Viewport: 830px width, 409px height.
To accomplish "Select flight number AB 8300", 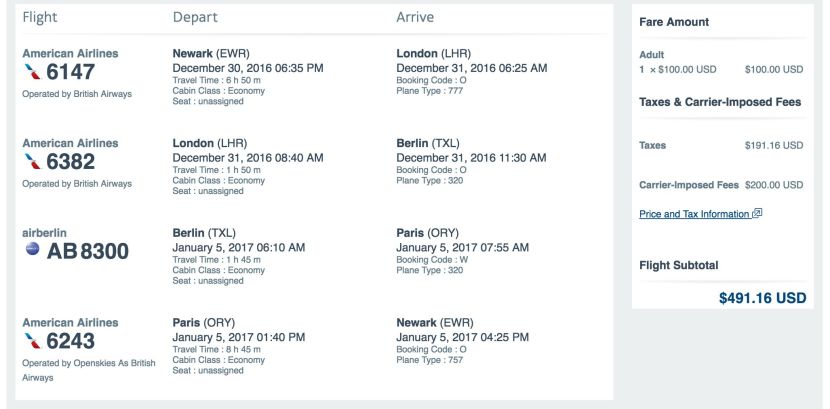I will [88, 251].
